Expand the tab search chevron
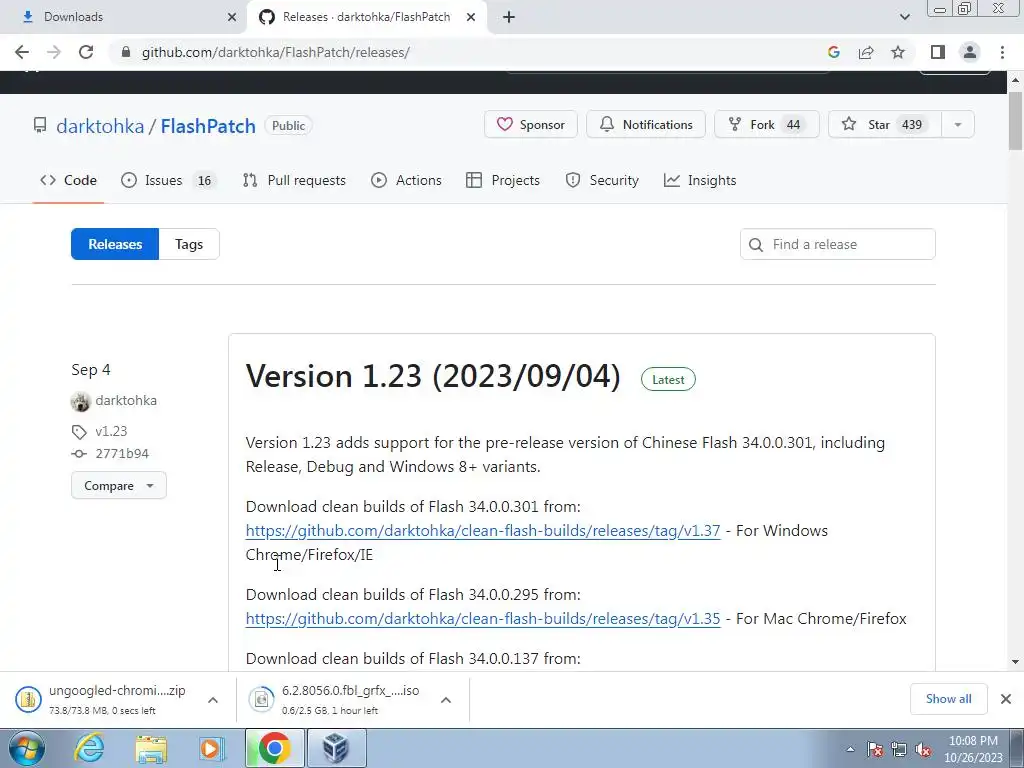Viewport: 1024px width, 768px height. click(x=904, y=17)
